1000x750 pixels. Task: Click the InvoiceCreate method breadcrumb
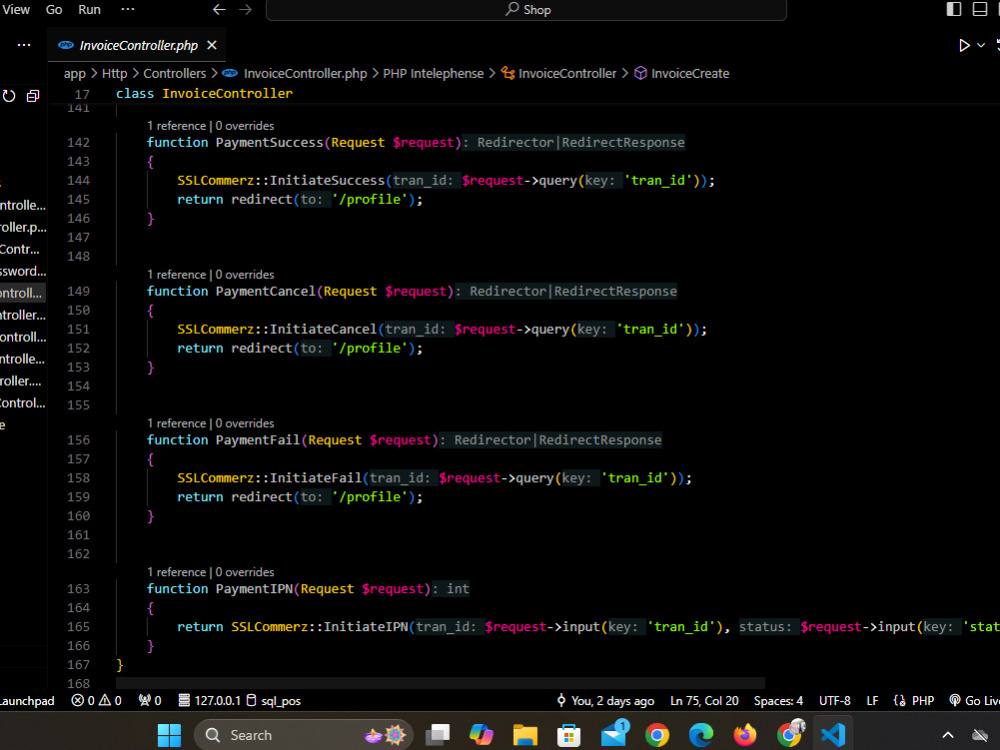tap(689, 73)
